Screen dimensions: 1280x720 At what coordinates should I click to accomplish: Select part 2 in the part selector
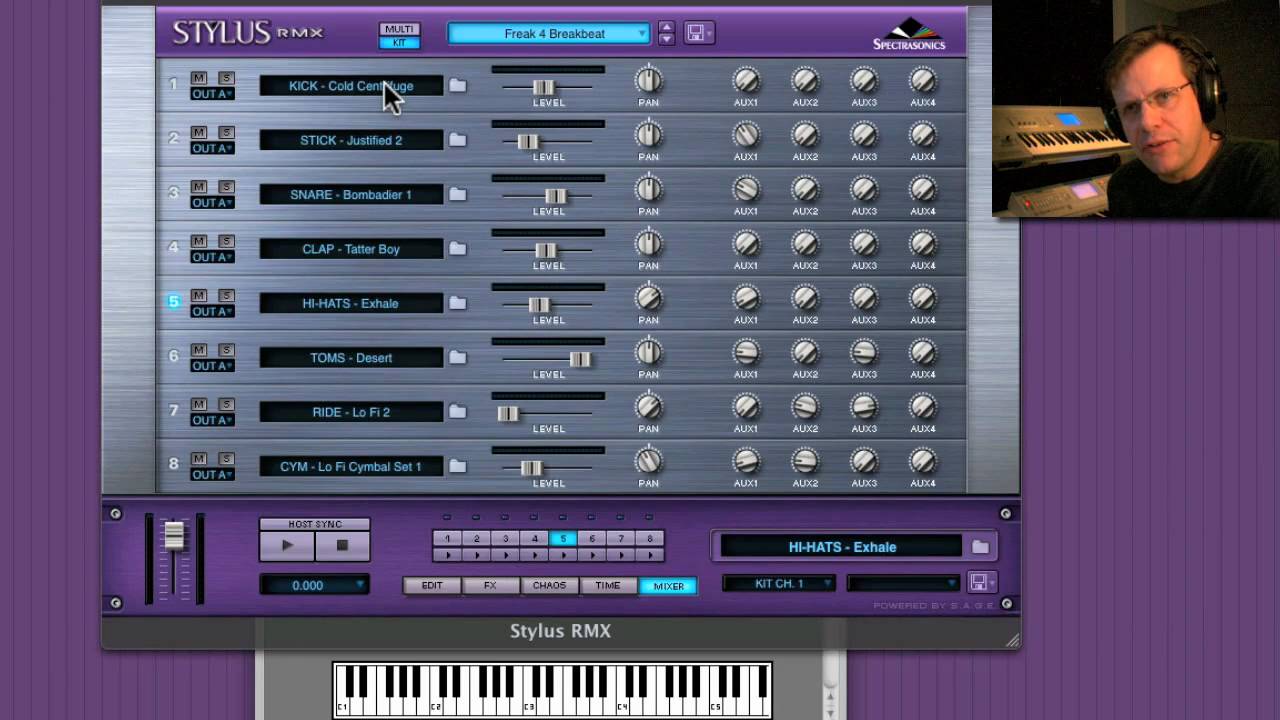click(476, 539)
